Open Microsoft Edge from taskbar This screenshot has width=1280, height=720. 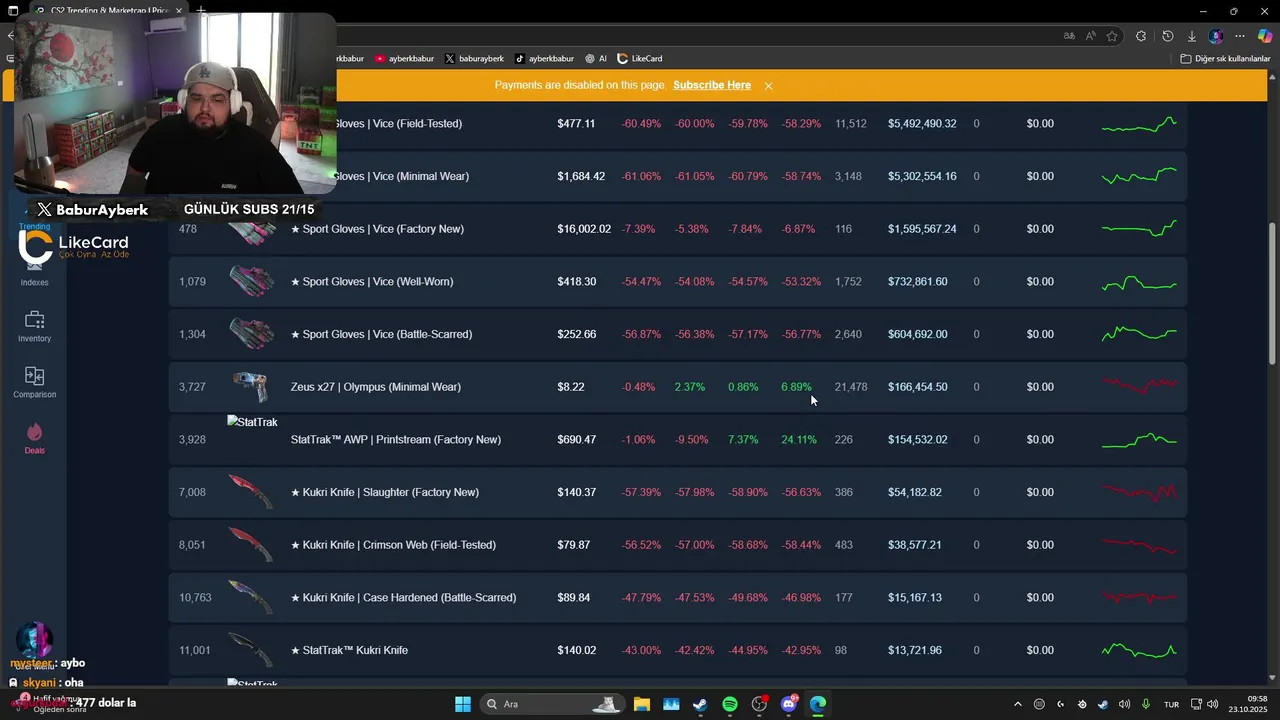tap(818, 704)
